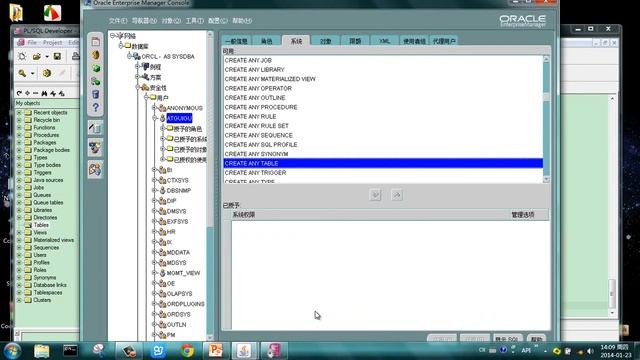Open the 文件 menu
The height and width of the screenshot is (360, 640).
point(118,20)
